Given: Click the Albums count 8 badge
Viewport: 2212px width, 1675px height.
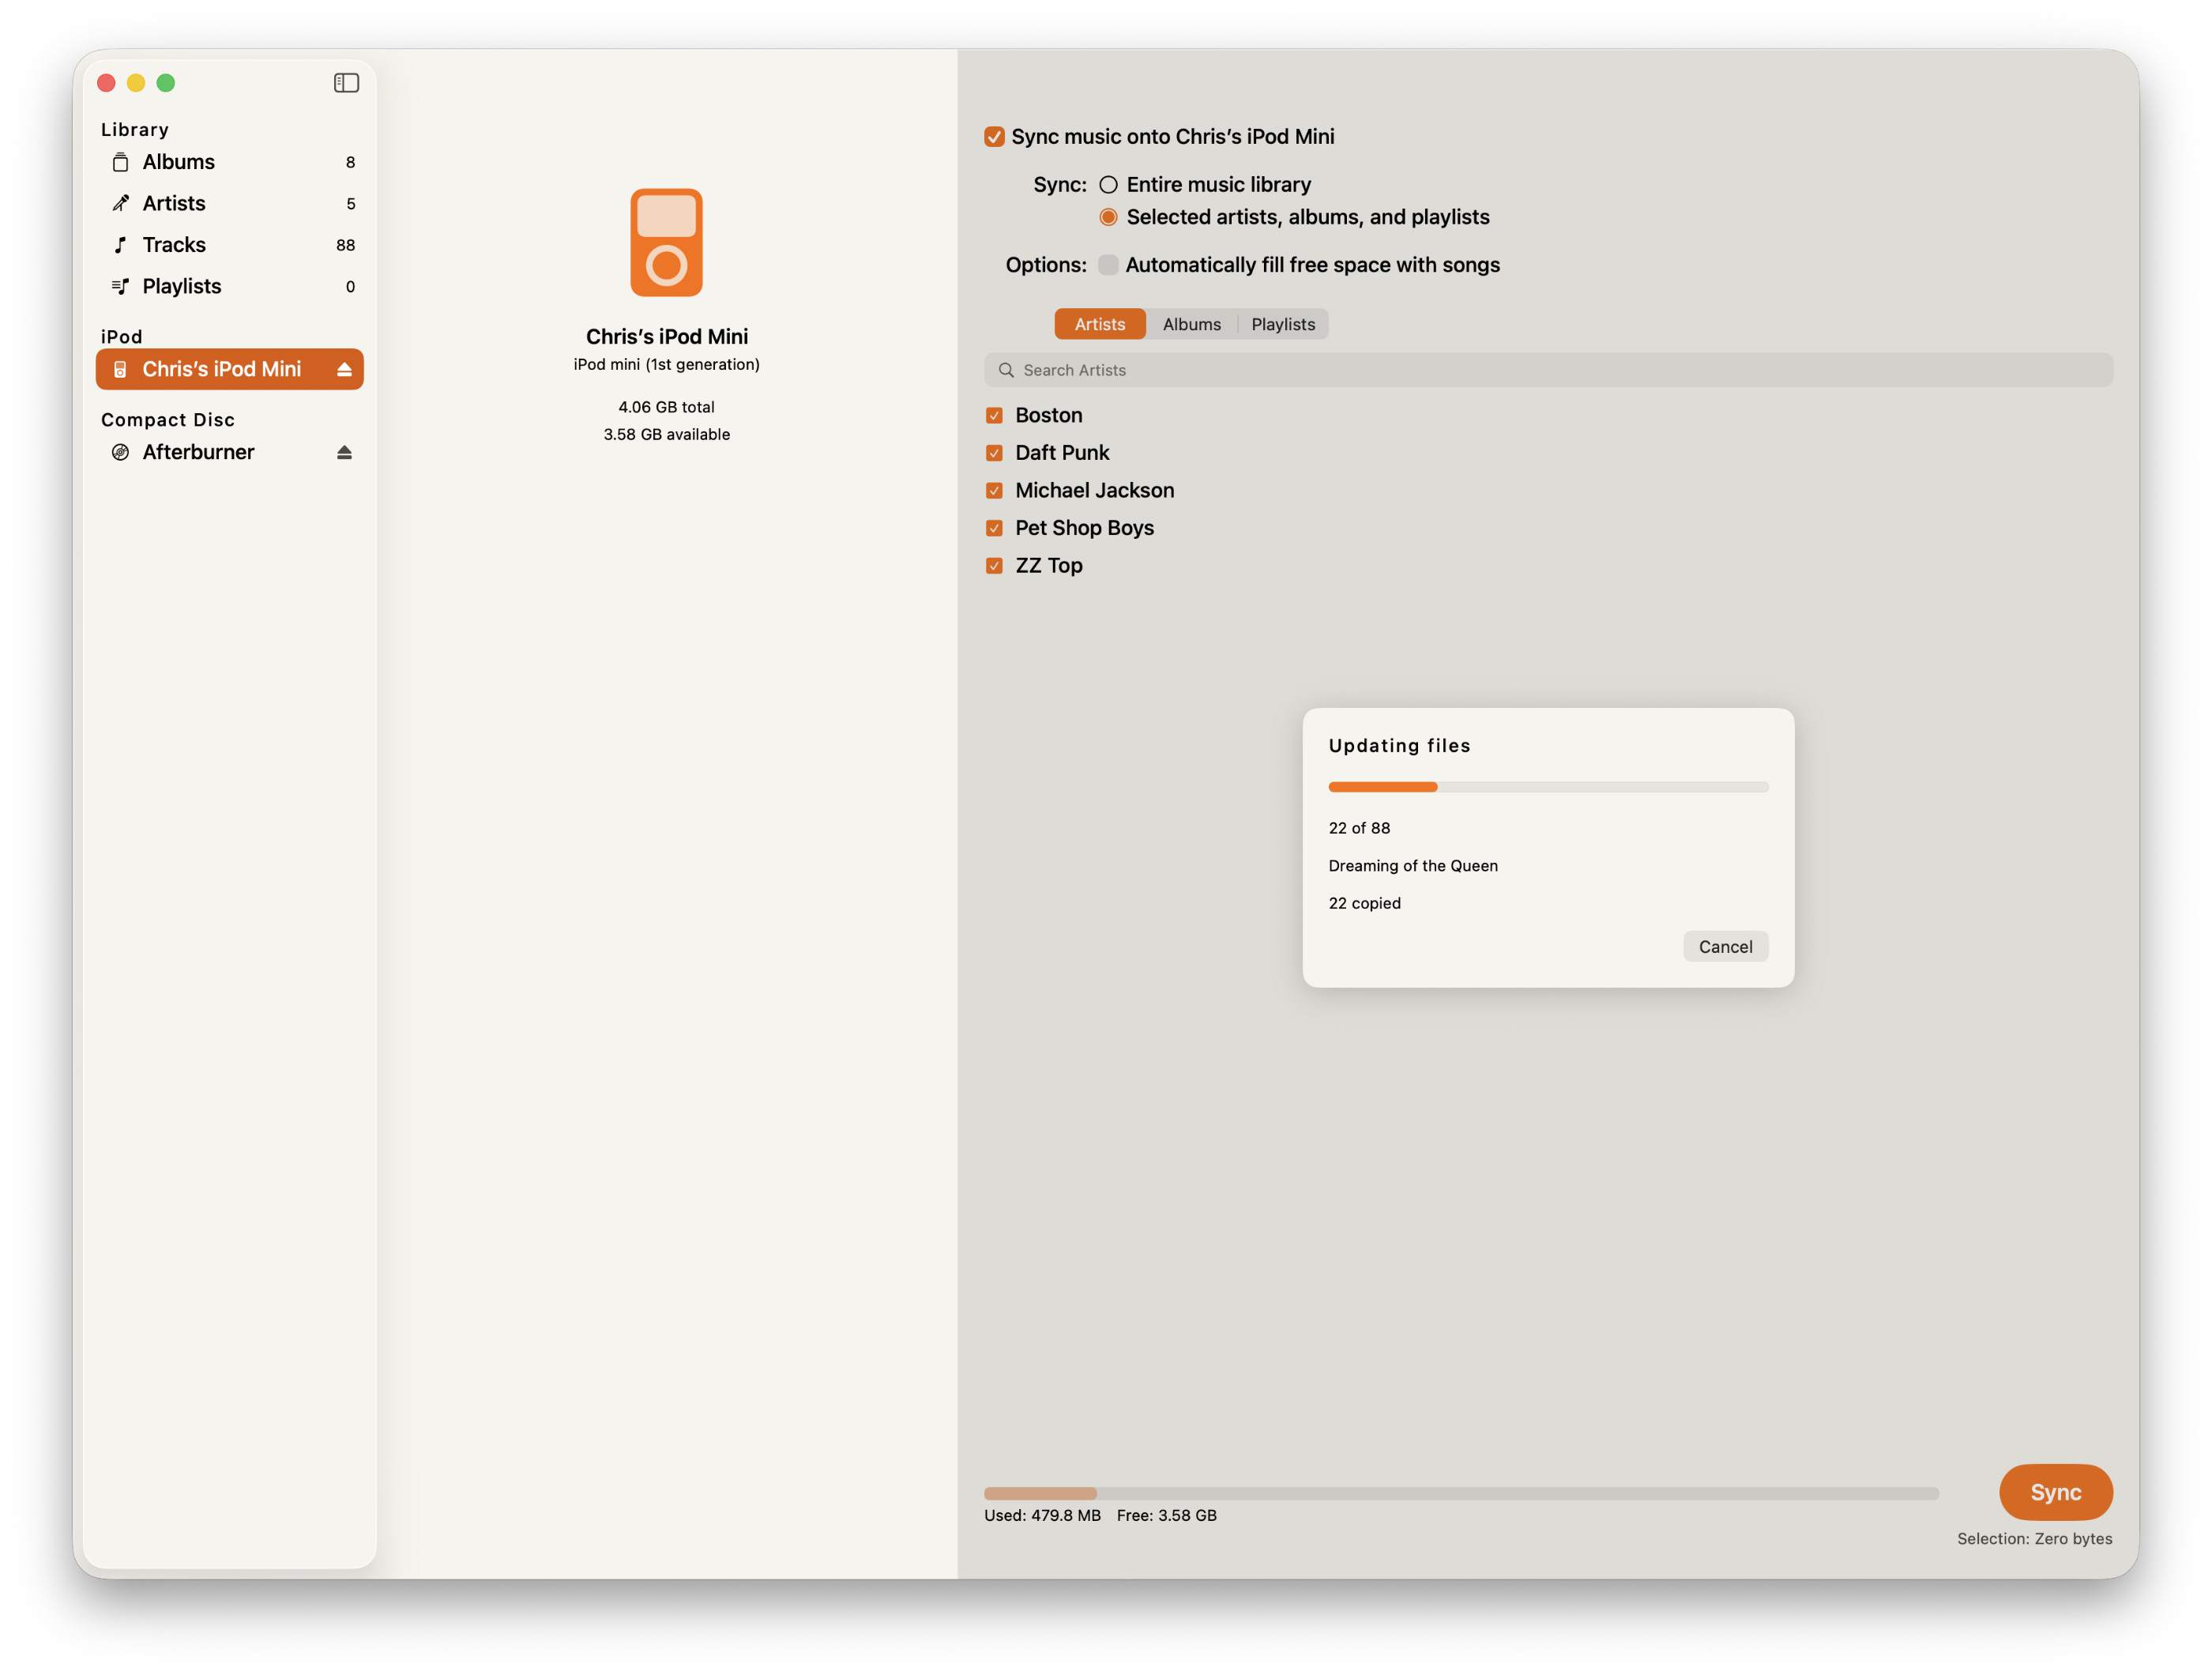Looking at the screenshot, I should 350,163.
